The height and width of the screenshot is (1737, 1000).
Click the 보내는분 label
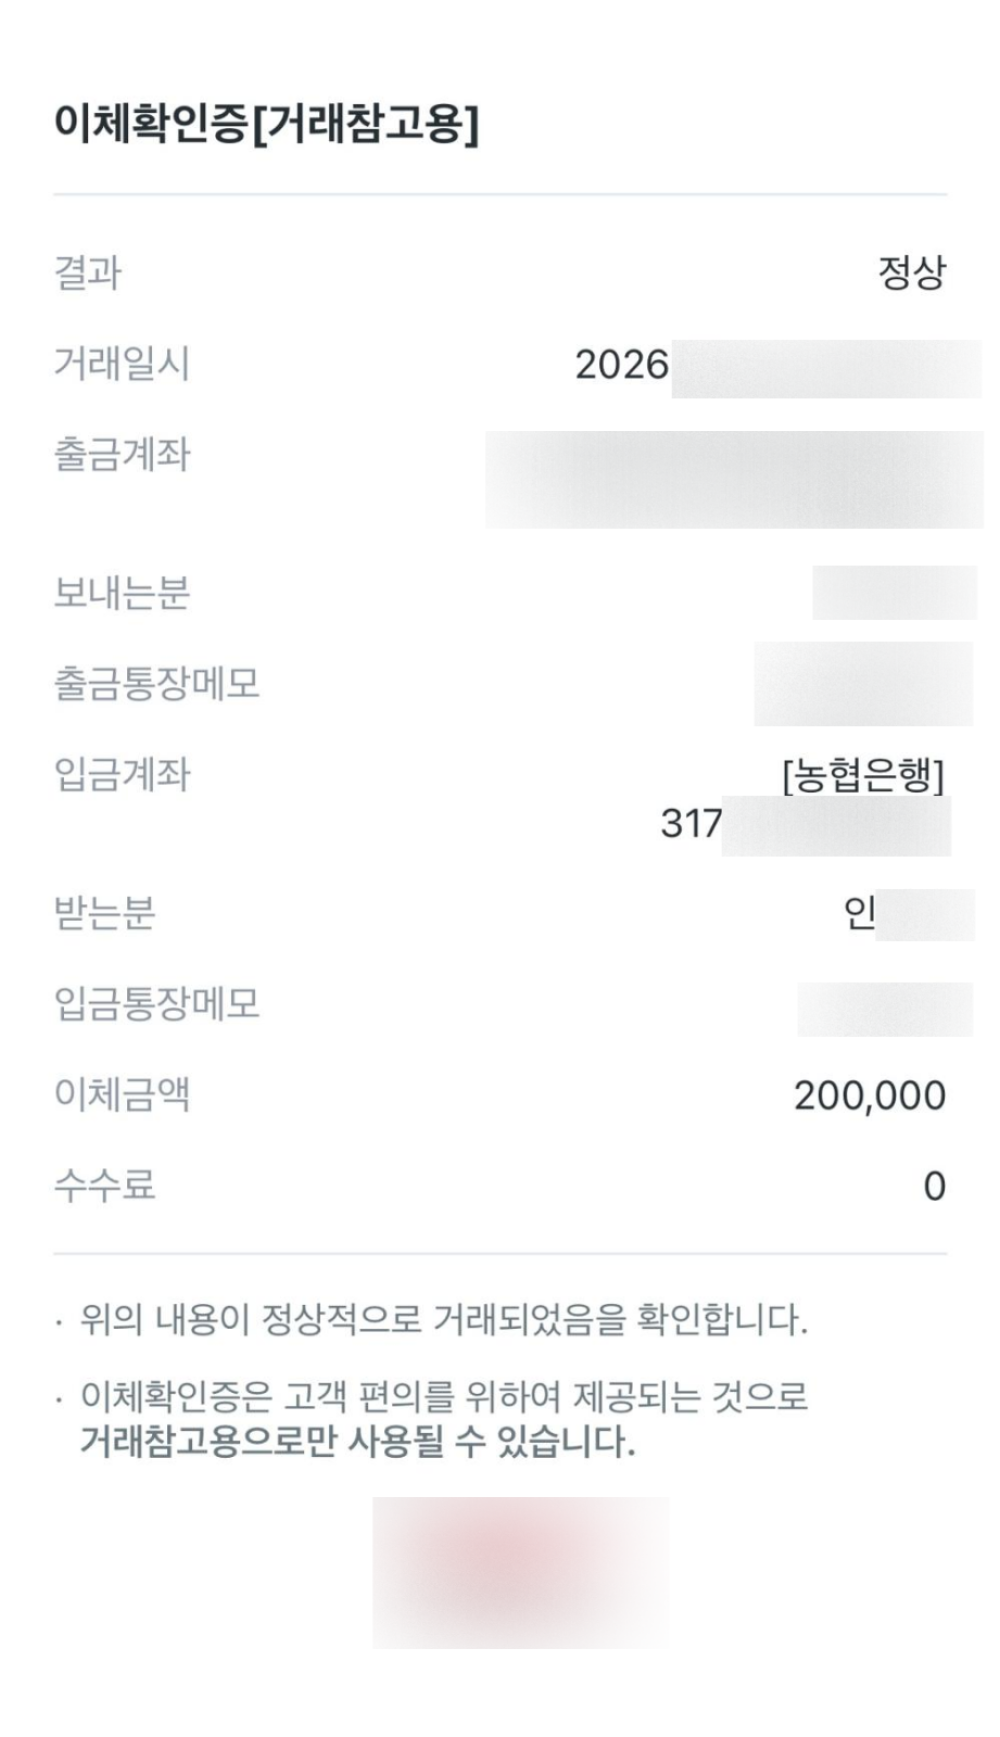tap(121, 593)
